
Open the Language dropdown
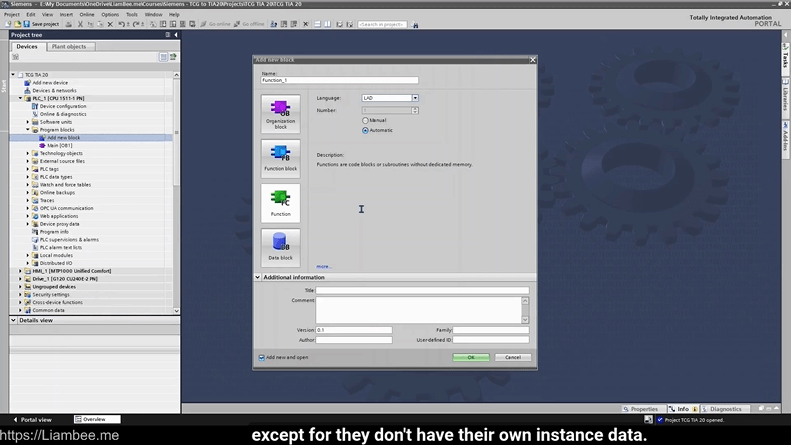[415, 98]
